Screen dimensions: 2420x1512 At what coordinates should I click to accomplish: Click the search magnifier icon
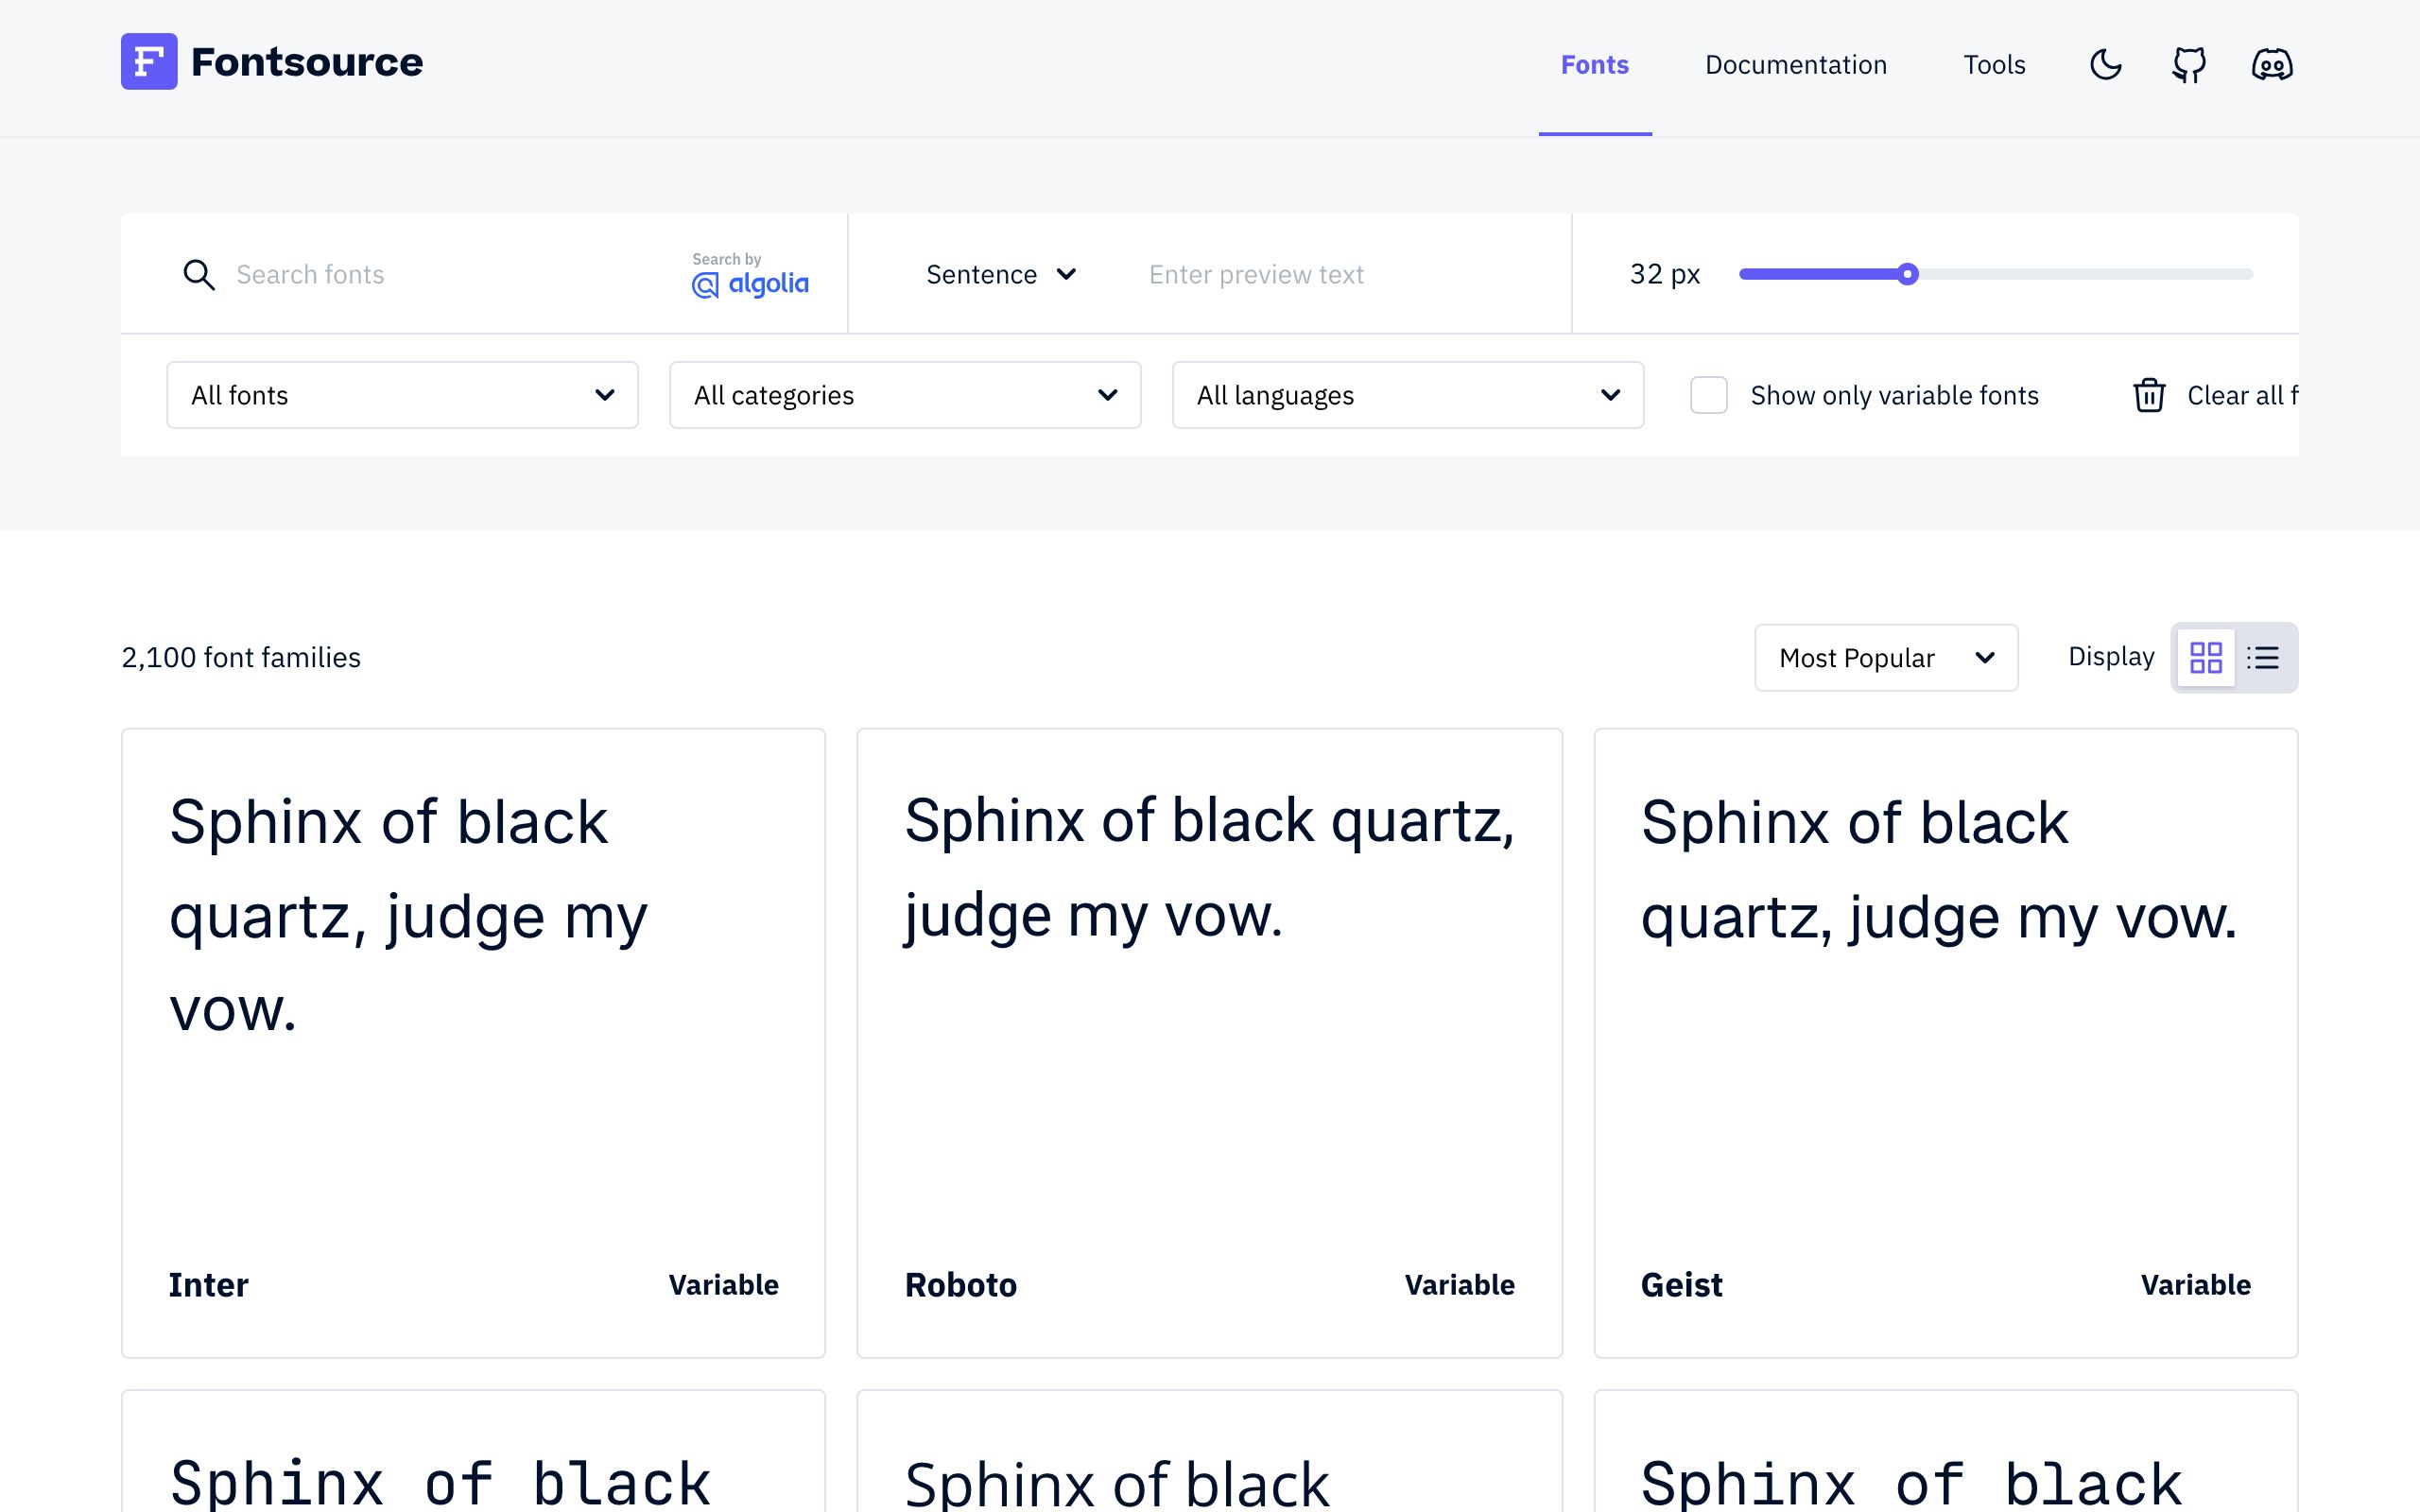(199, 274)
